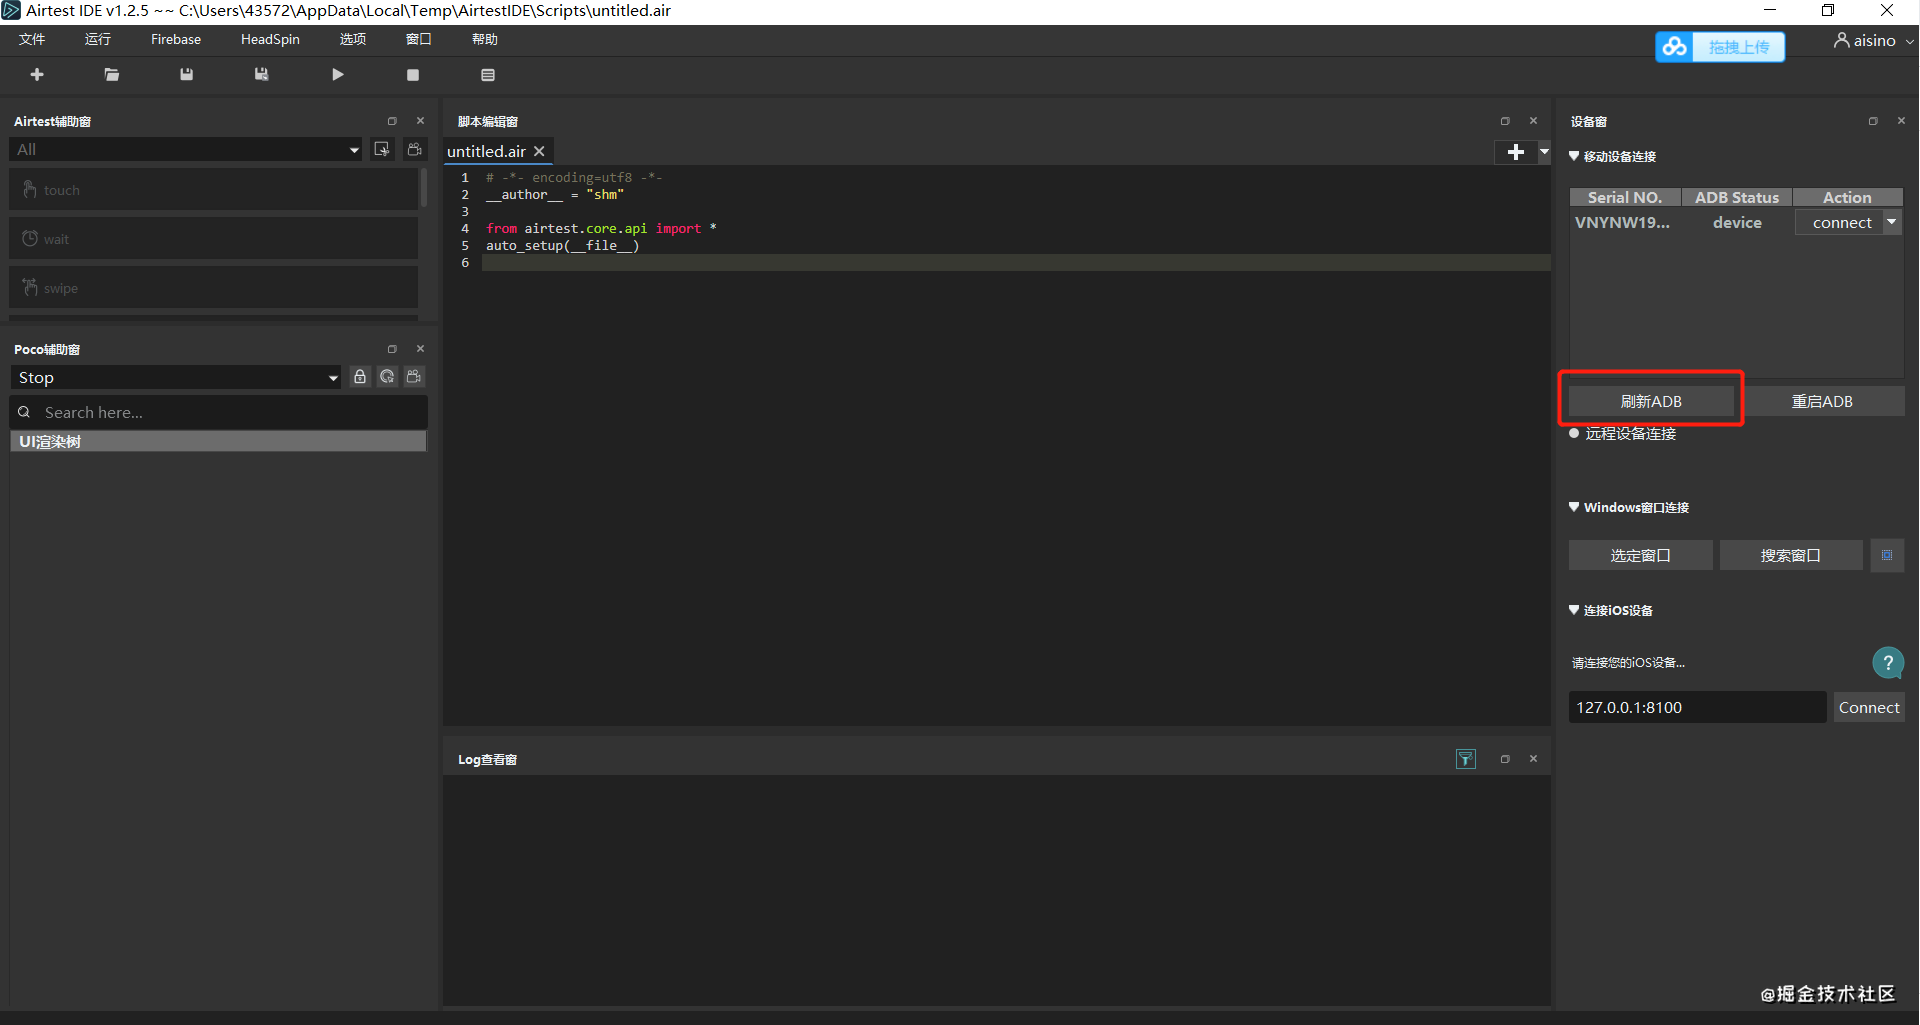Viewport: 1920px width, 1025px height.
Task: Click the Poco record icon
Action: click(x=414, y=377)
